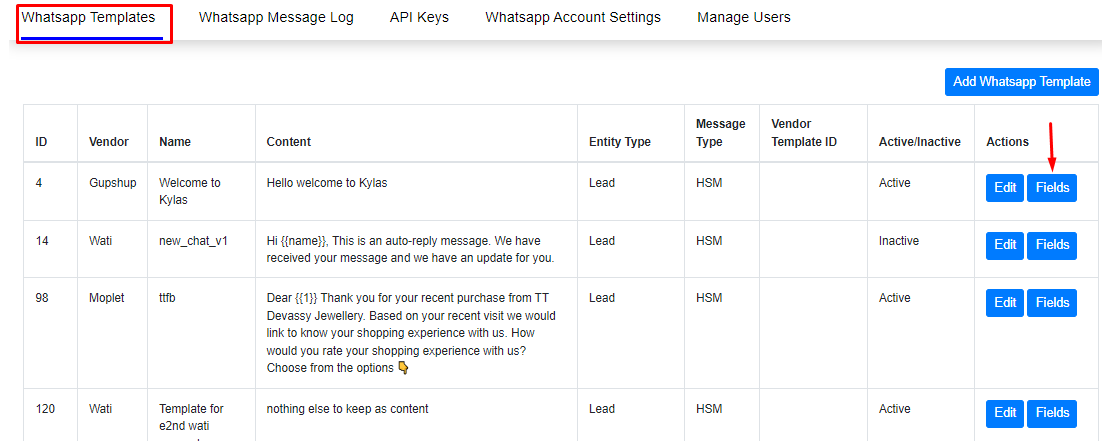Open the API Keys tab
The width and height of the screenshot is (1102, 441).
pos(420,17)
